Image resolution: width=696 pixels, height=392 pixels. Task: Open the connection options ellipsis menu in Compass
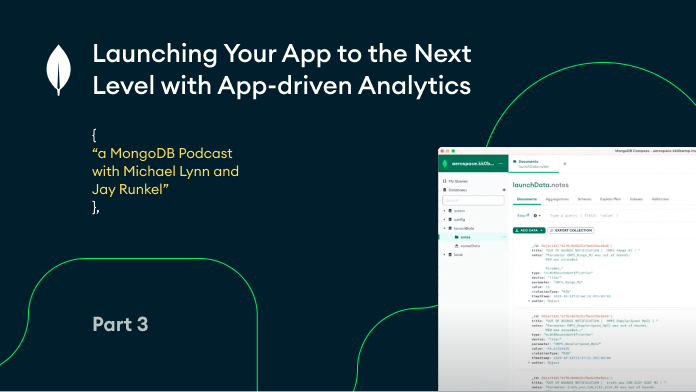tap(501, 164)
